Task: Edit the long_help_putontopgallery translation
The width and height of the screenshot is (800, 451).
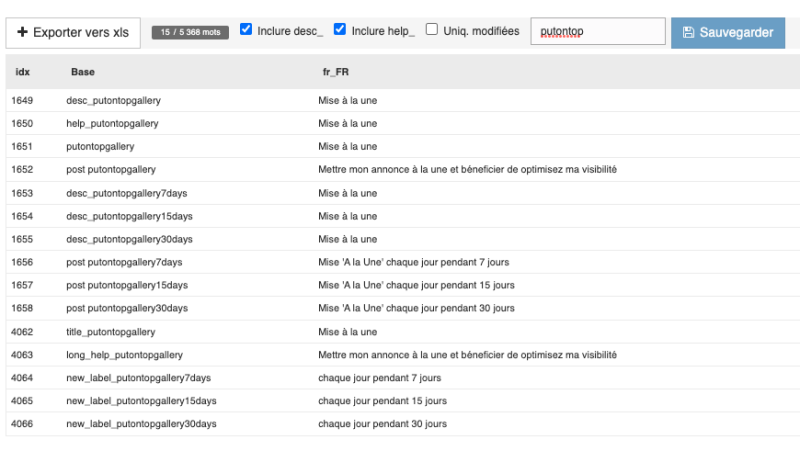Action: click(467, 355)
